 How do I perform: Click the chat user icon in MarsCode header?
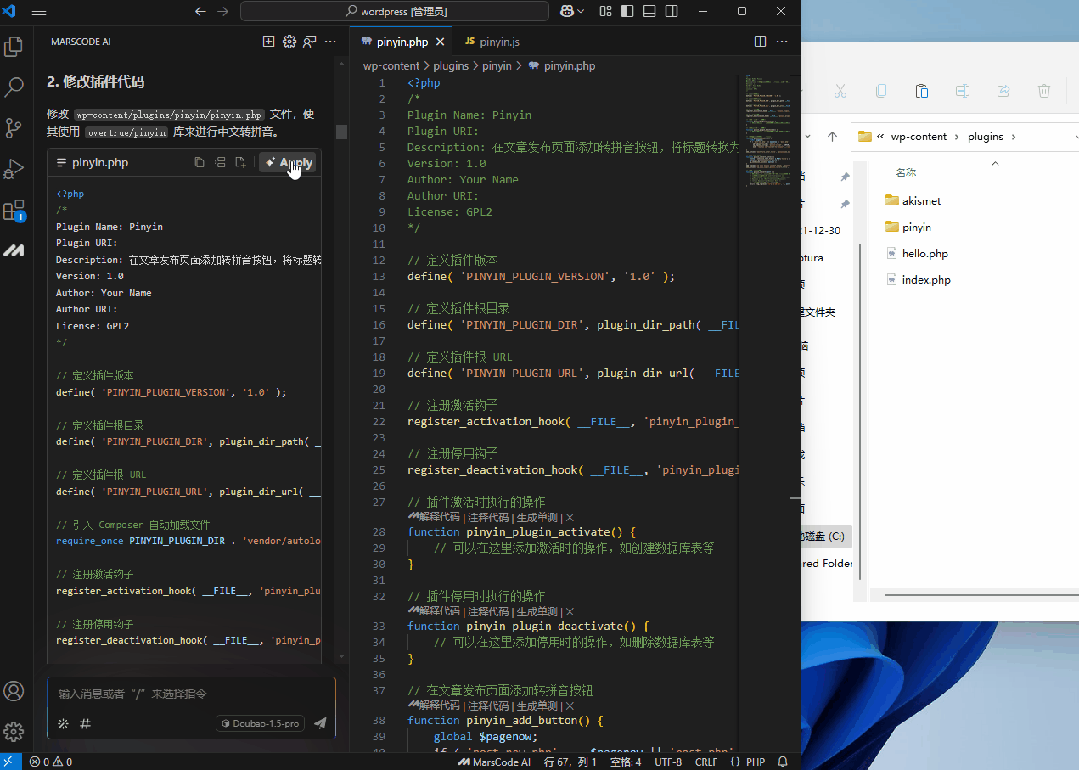point(310,42)
